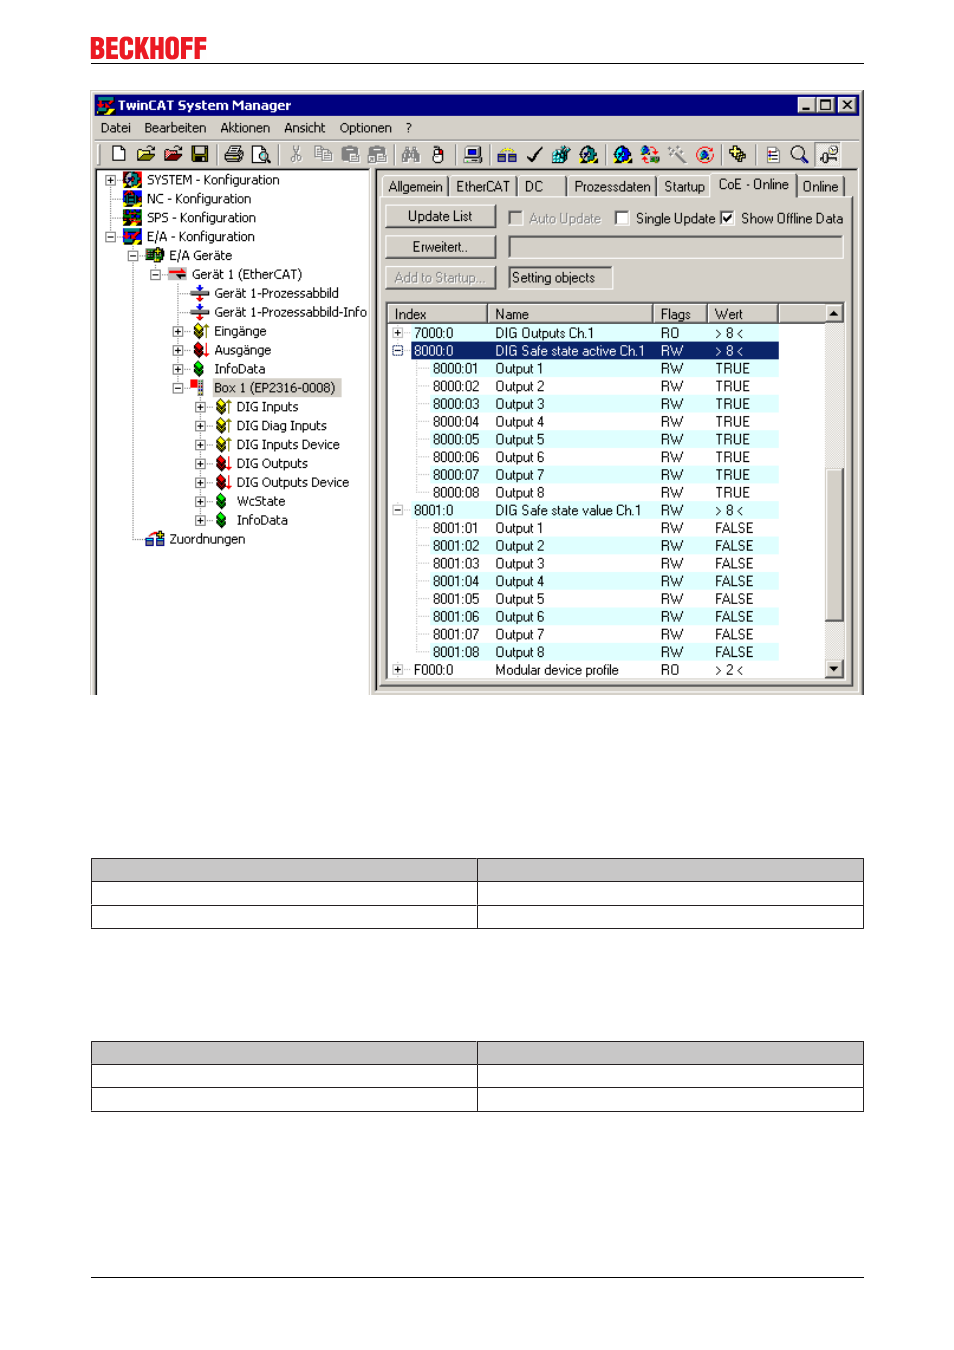
Task: Expand index F000:0 Modular device profile
Action: [x=398, y=670]
